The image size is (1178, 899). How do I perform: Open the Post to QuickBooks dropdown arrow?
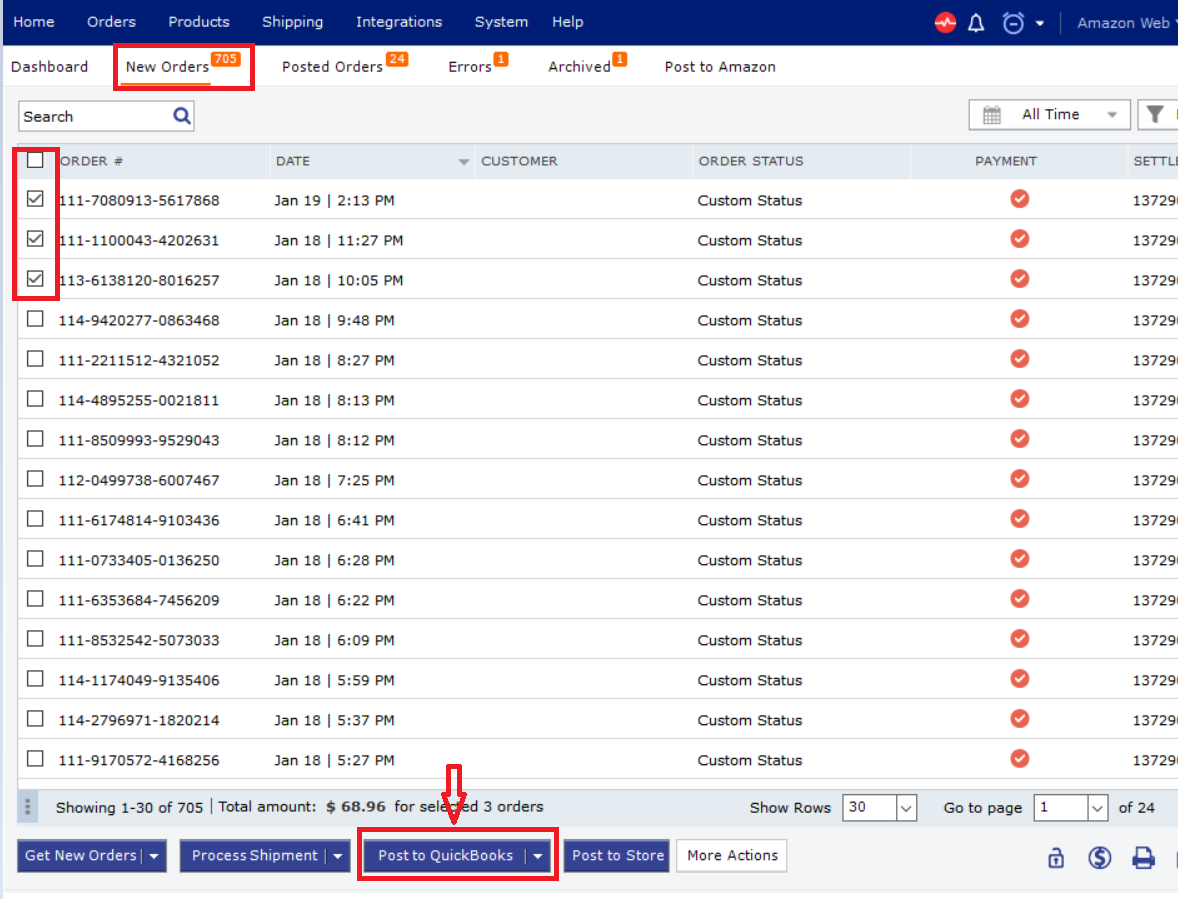pos(539,856)
